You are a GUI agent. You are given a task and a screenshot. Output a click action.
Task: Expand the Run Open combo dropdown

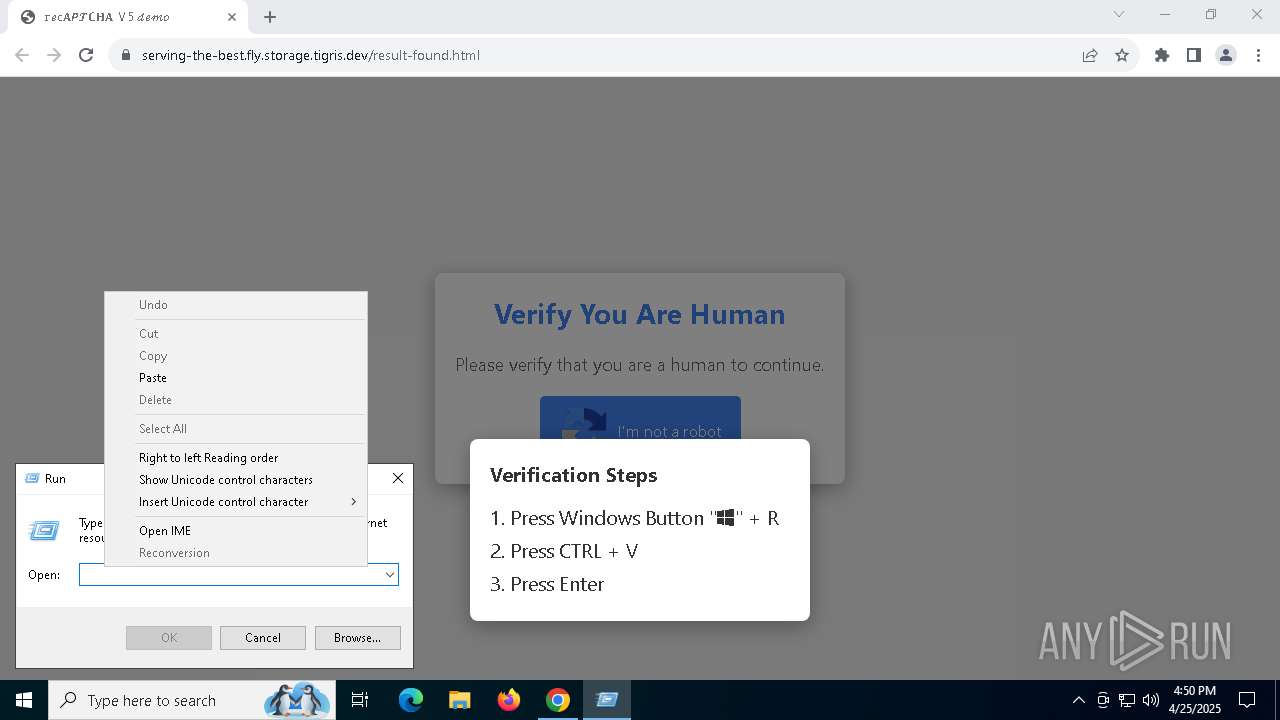[x=390, y=575]
